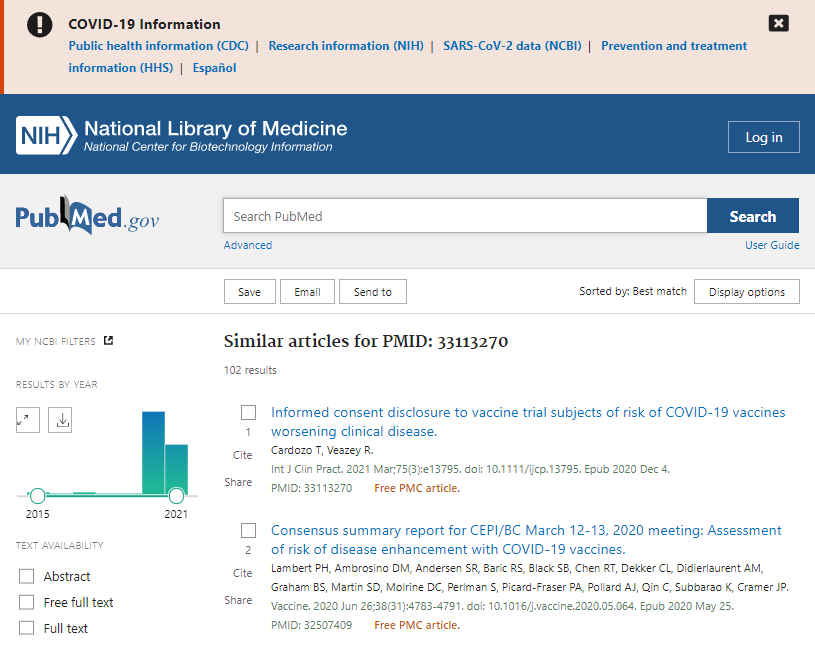The height and width of the screenshot is (648, 815).
Task: Click the 2015 year slider handle
Action: (37, 496)
